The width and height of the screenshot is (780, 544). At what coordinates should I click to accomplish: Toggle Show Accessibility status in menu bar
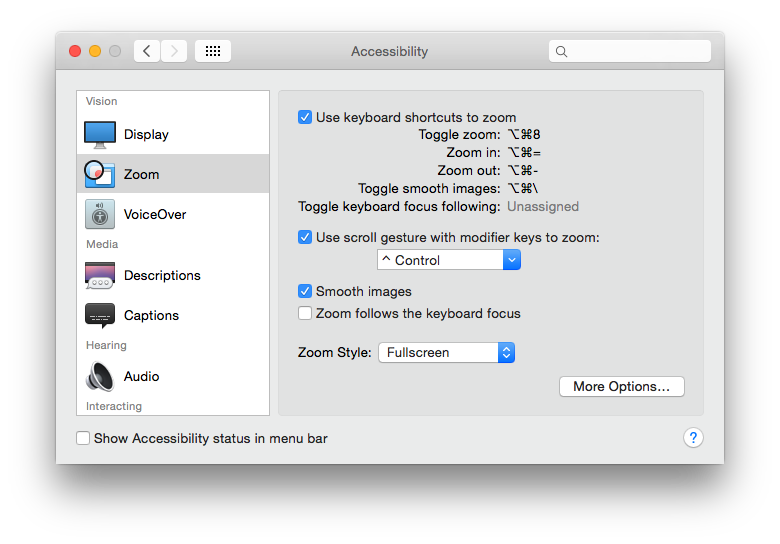(83, 438)
